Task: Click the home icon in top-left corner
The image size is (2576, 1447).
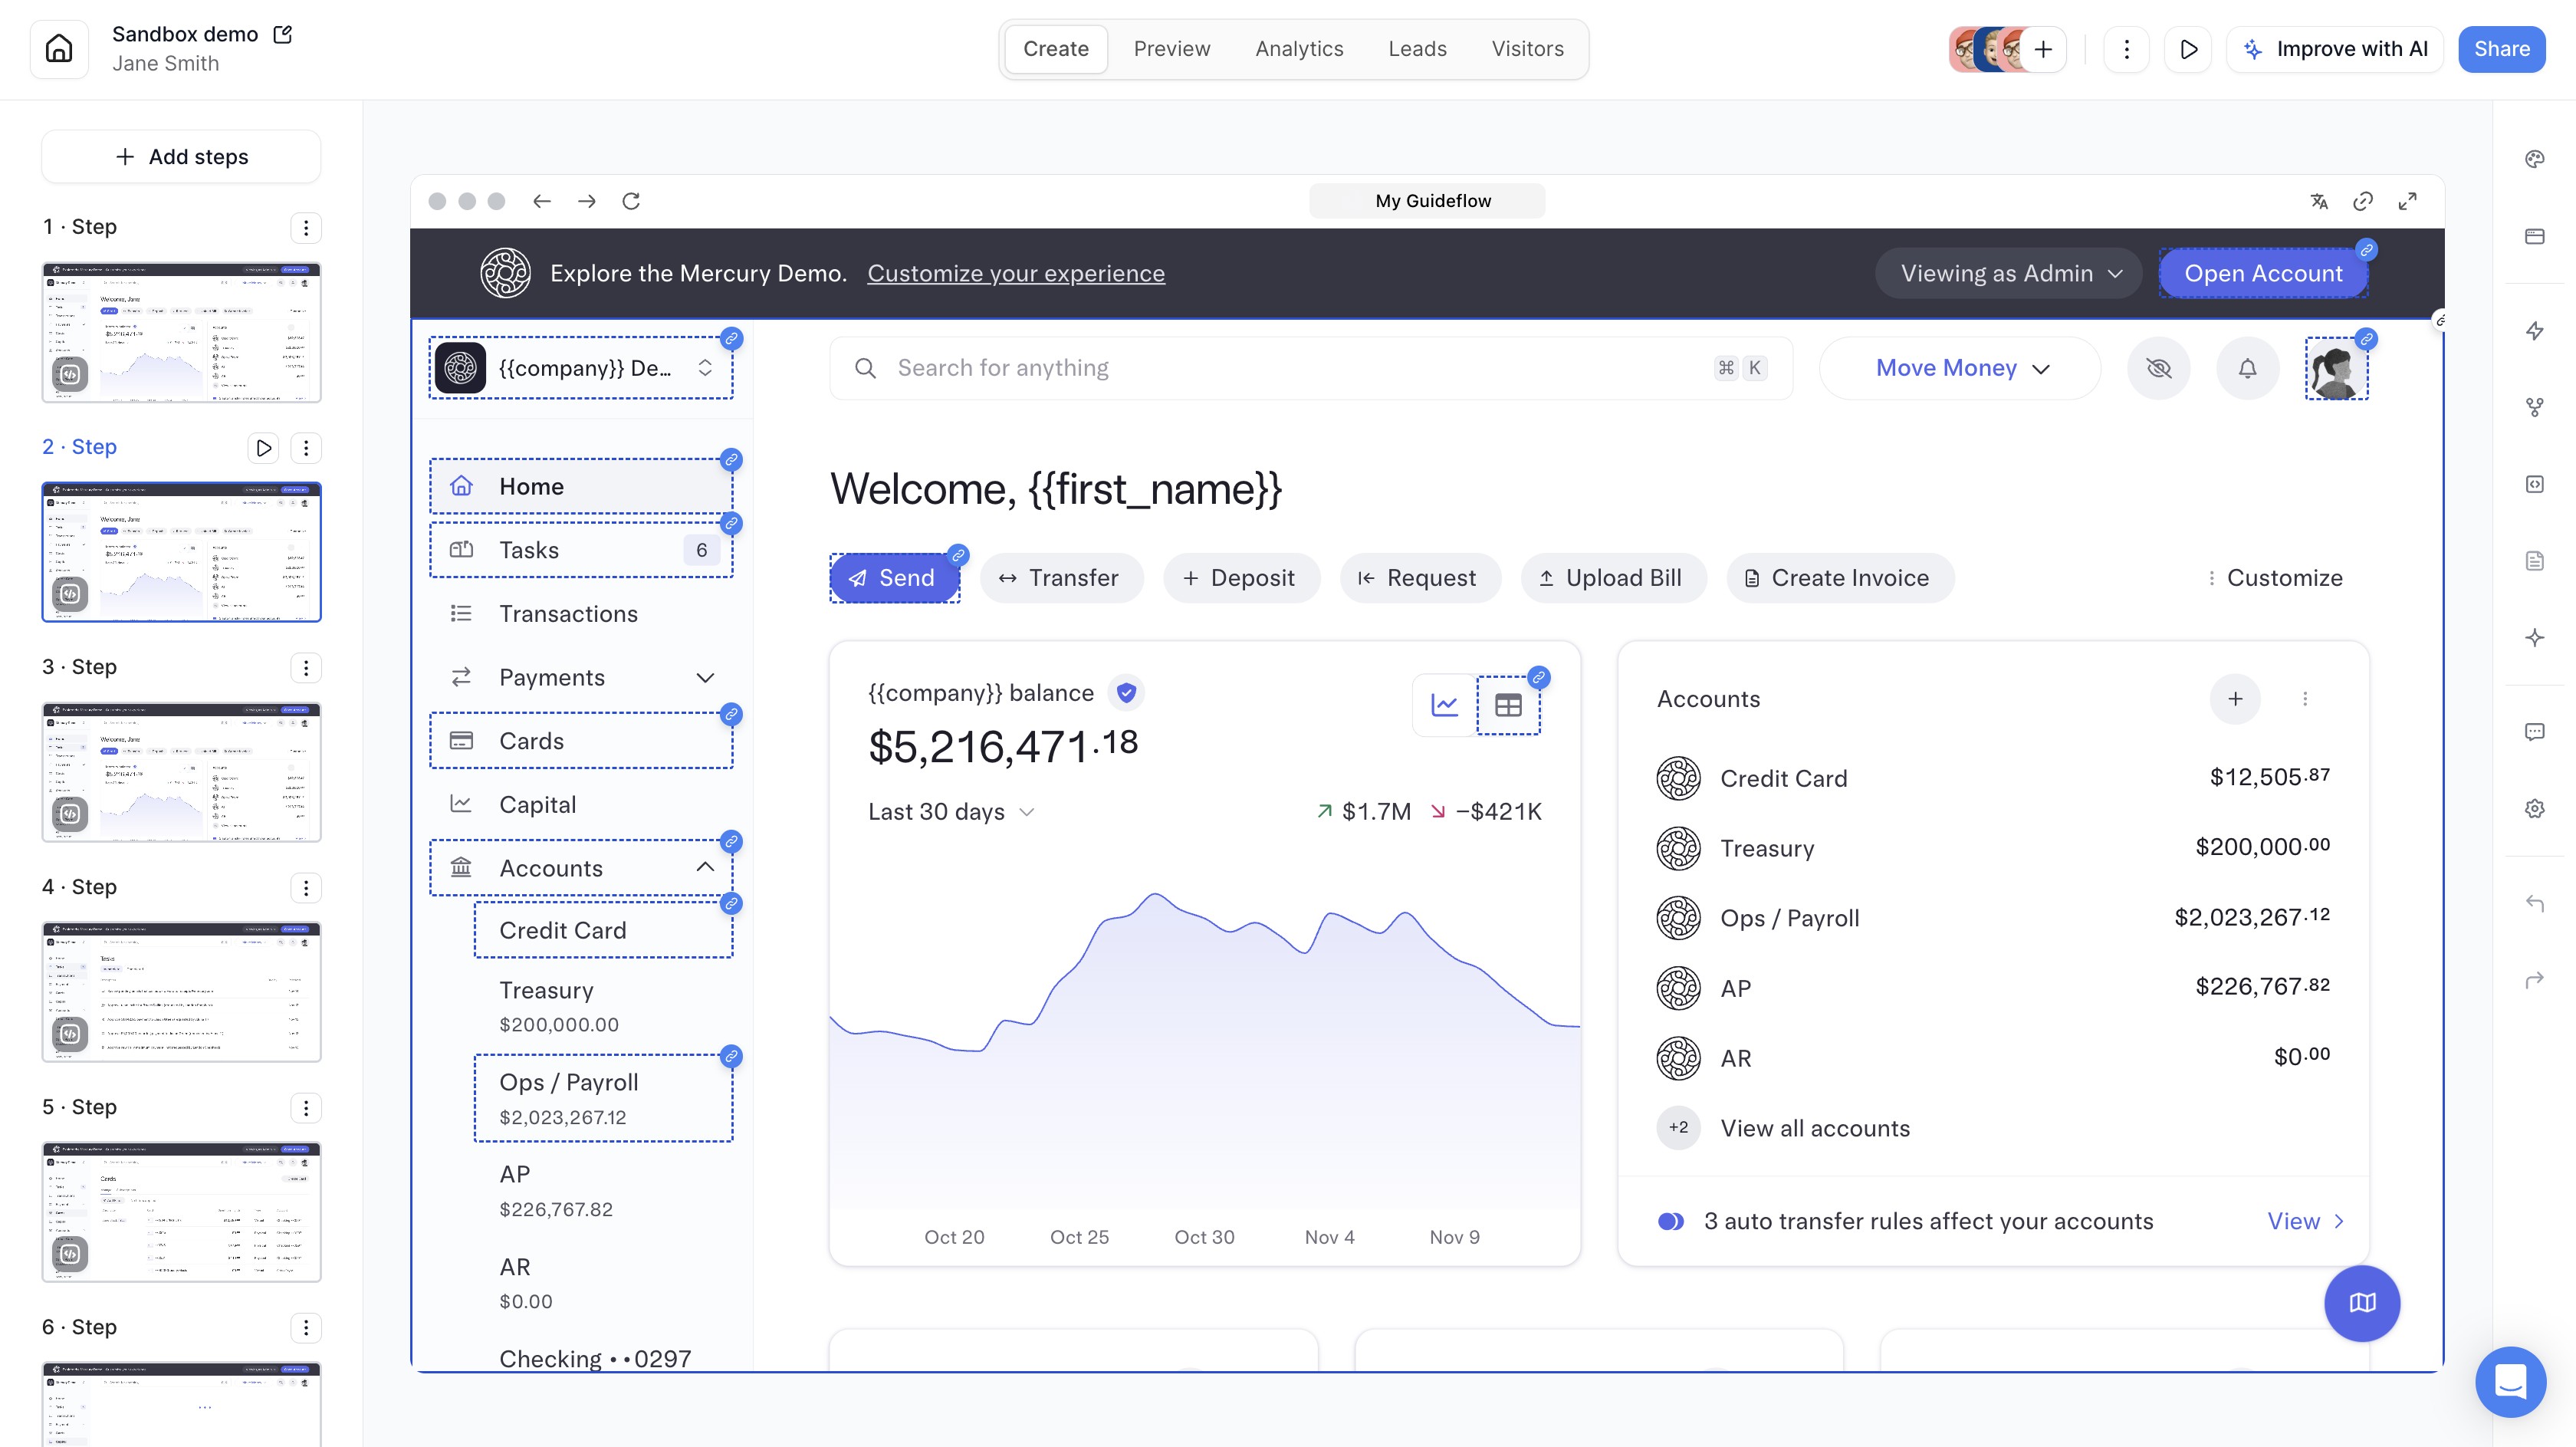Action: 59,49
